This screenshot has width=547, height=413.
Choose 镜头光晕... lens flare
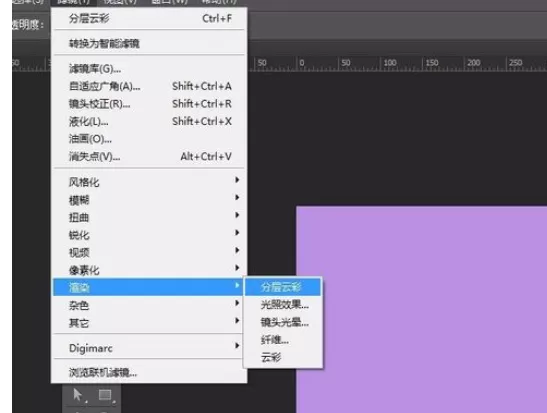(x=283, y=322)
